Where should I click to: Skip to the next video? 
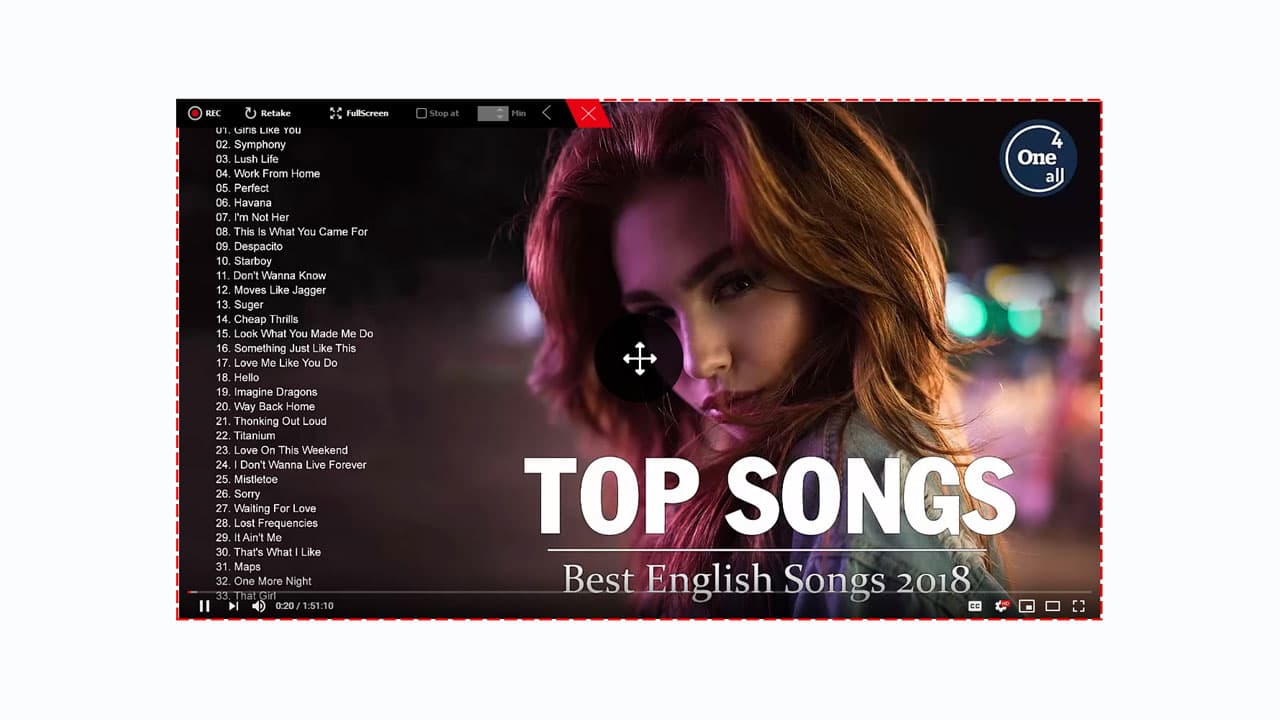click(233, 606)
